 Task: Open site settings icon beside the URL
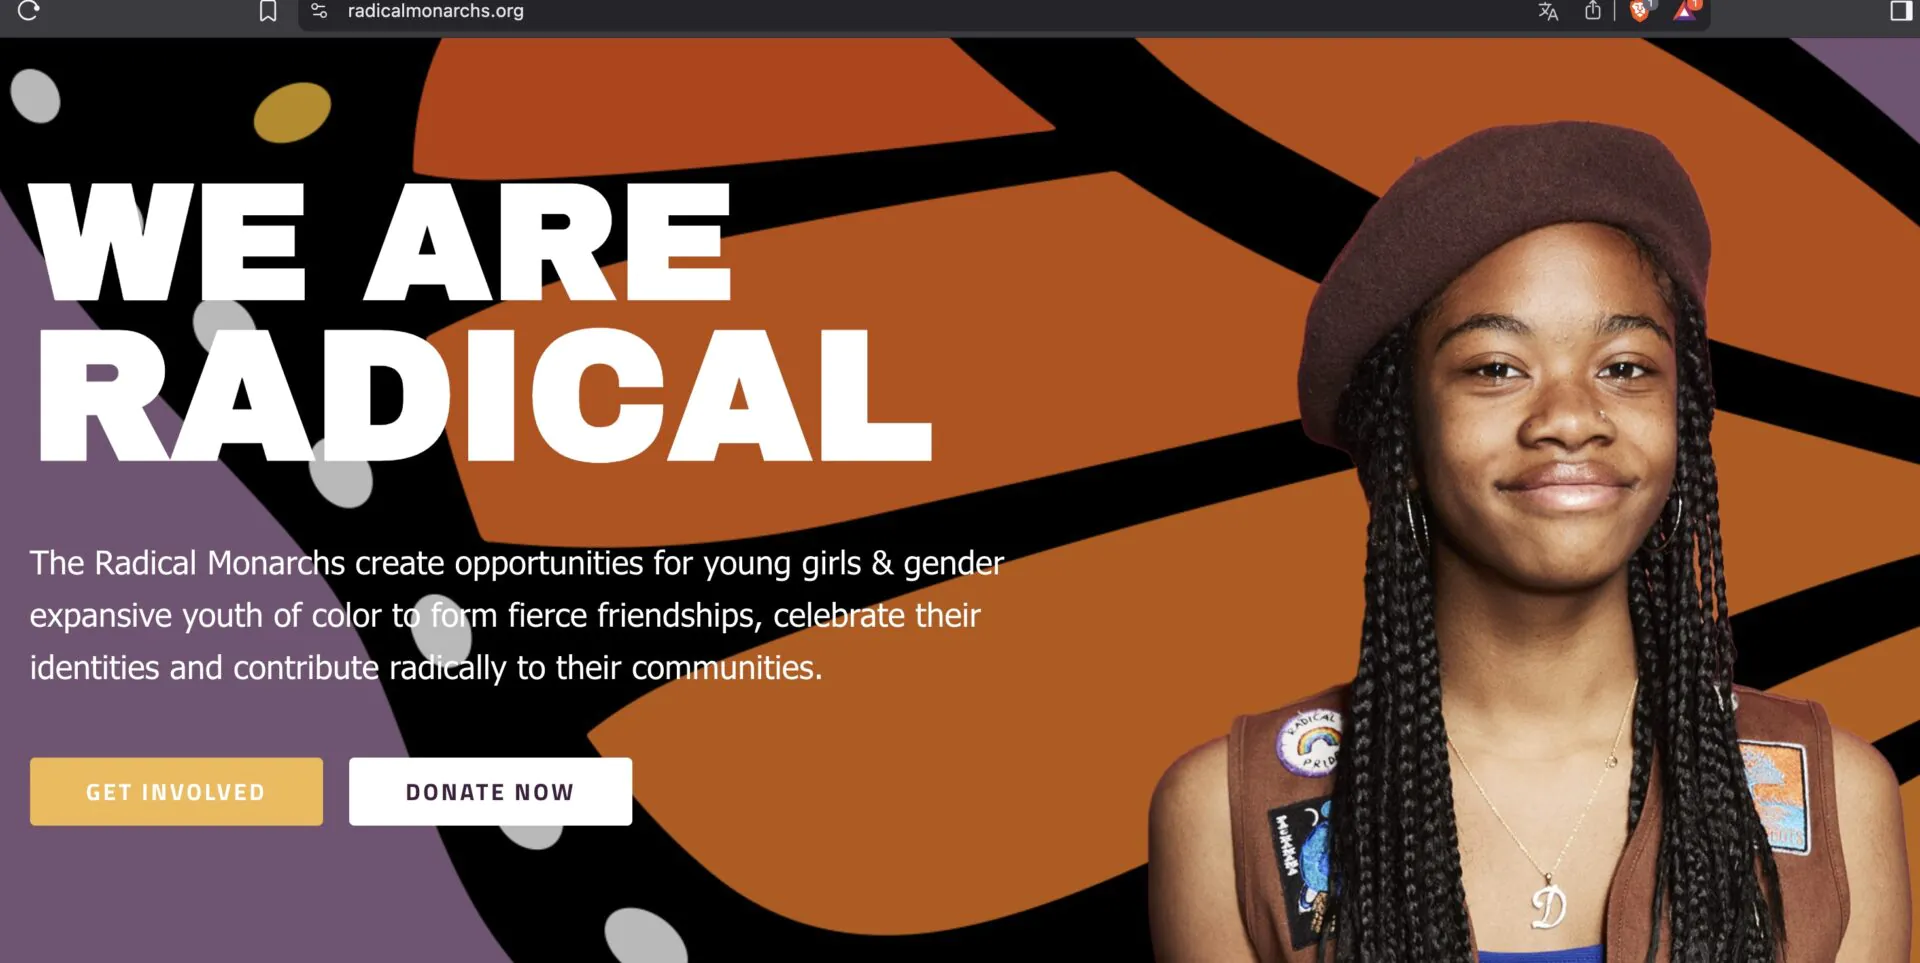(319, 11)
